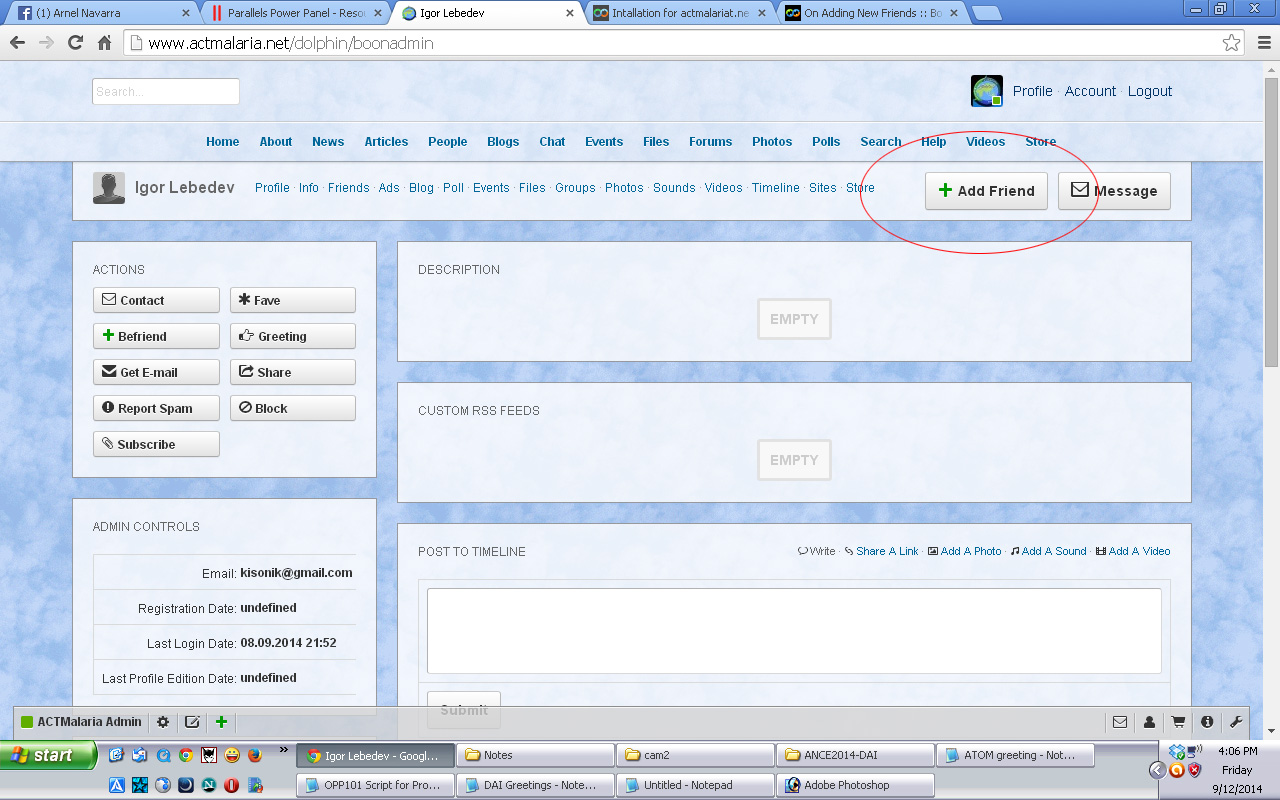Open the Adobe Photoshop taskbar button
The height and width of the screenshot is (800, 1280).
855,785
